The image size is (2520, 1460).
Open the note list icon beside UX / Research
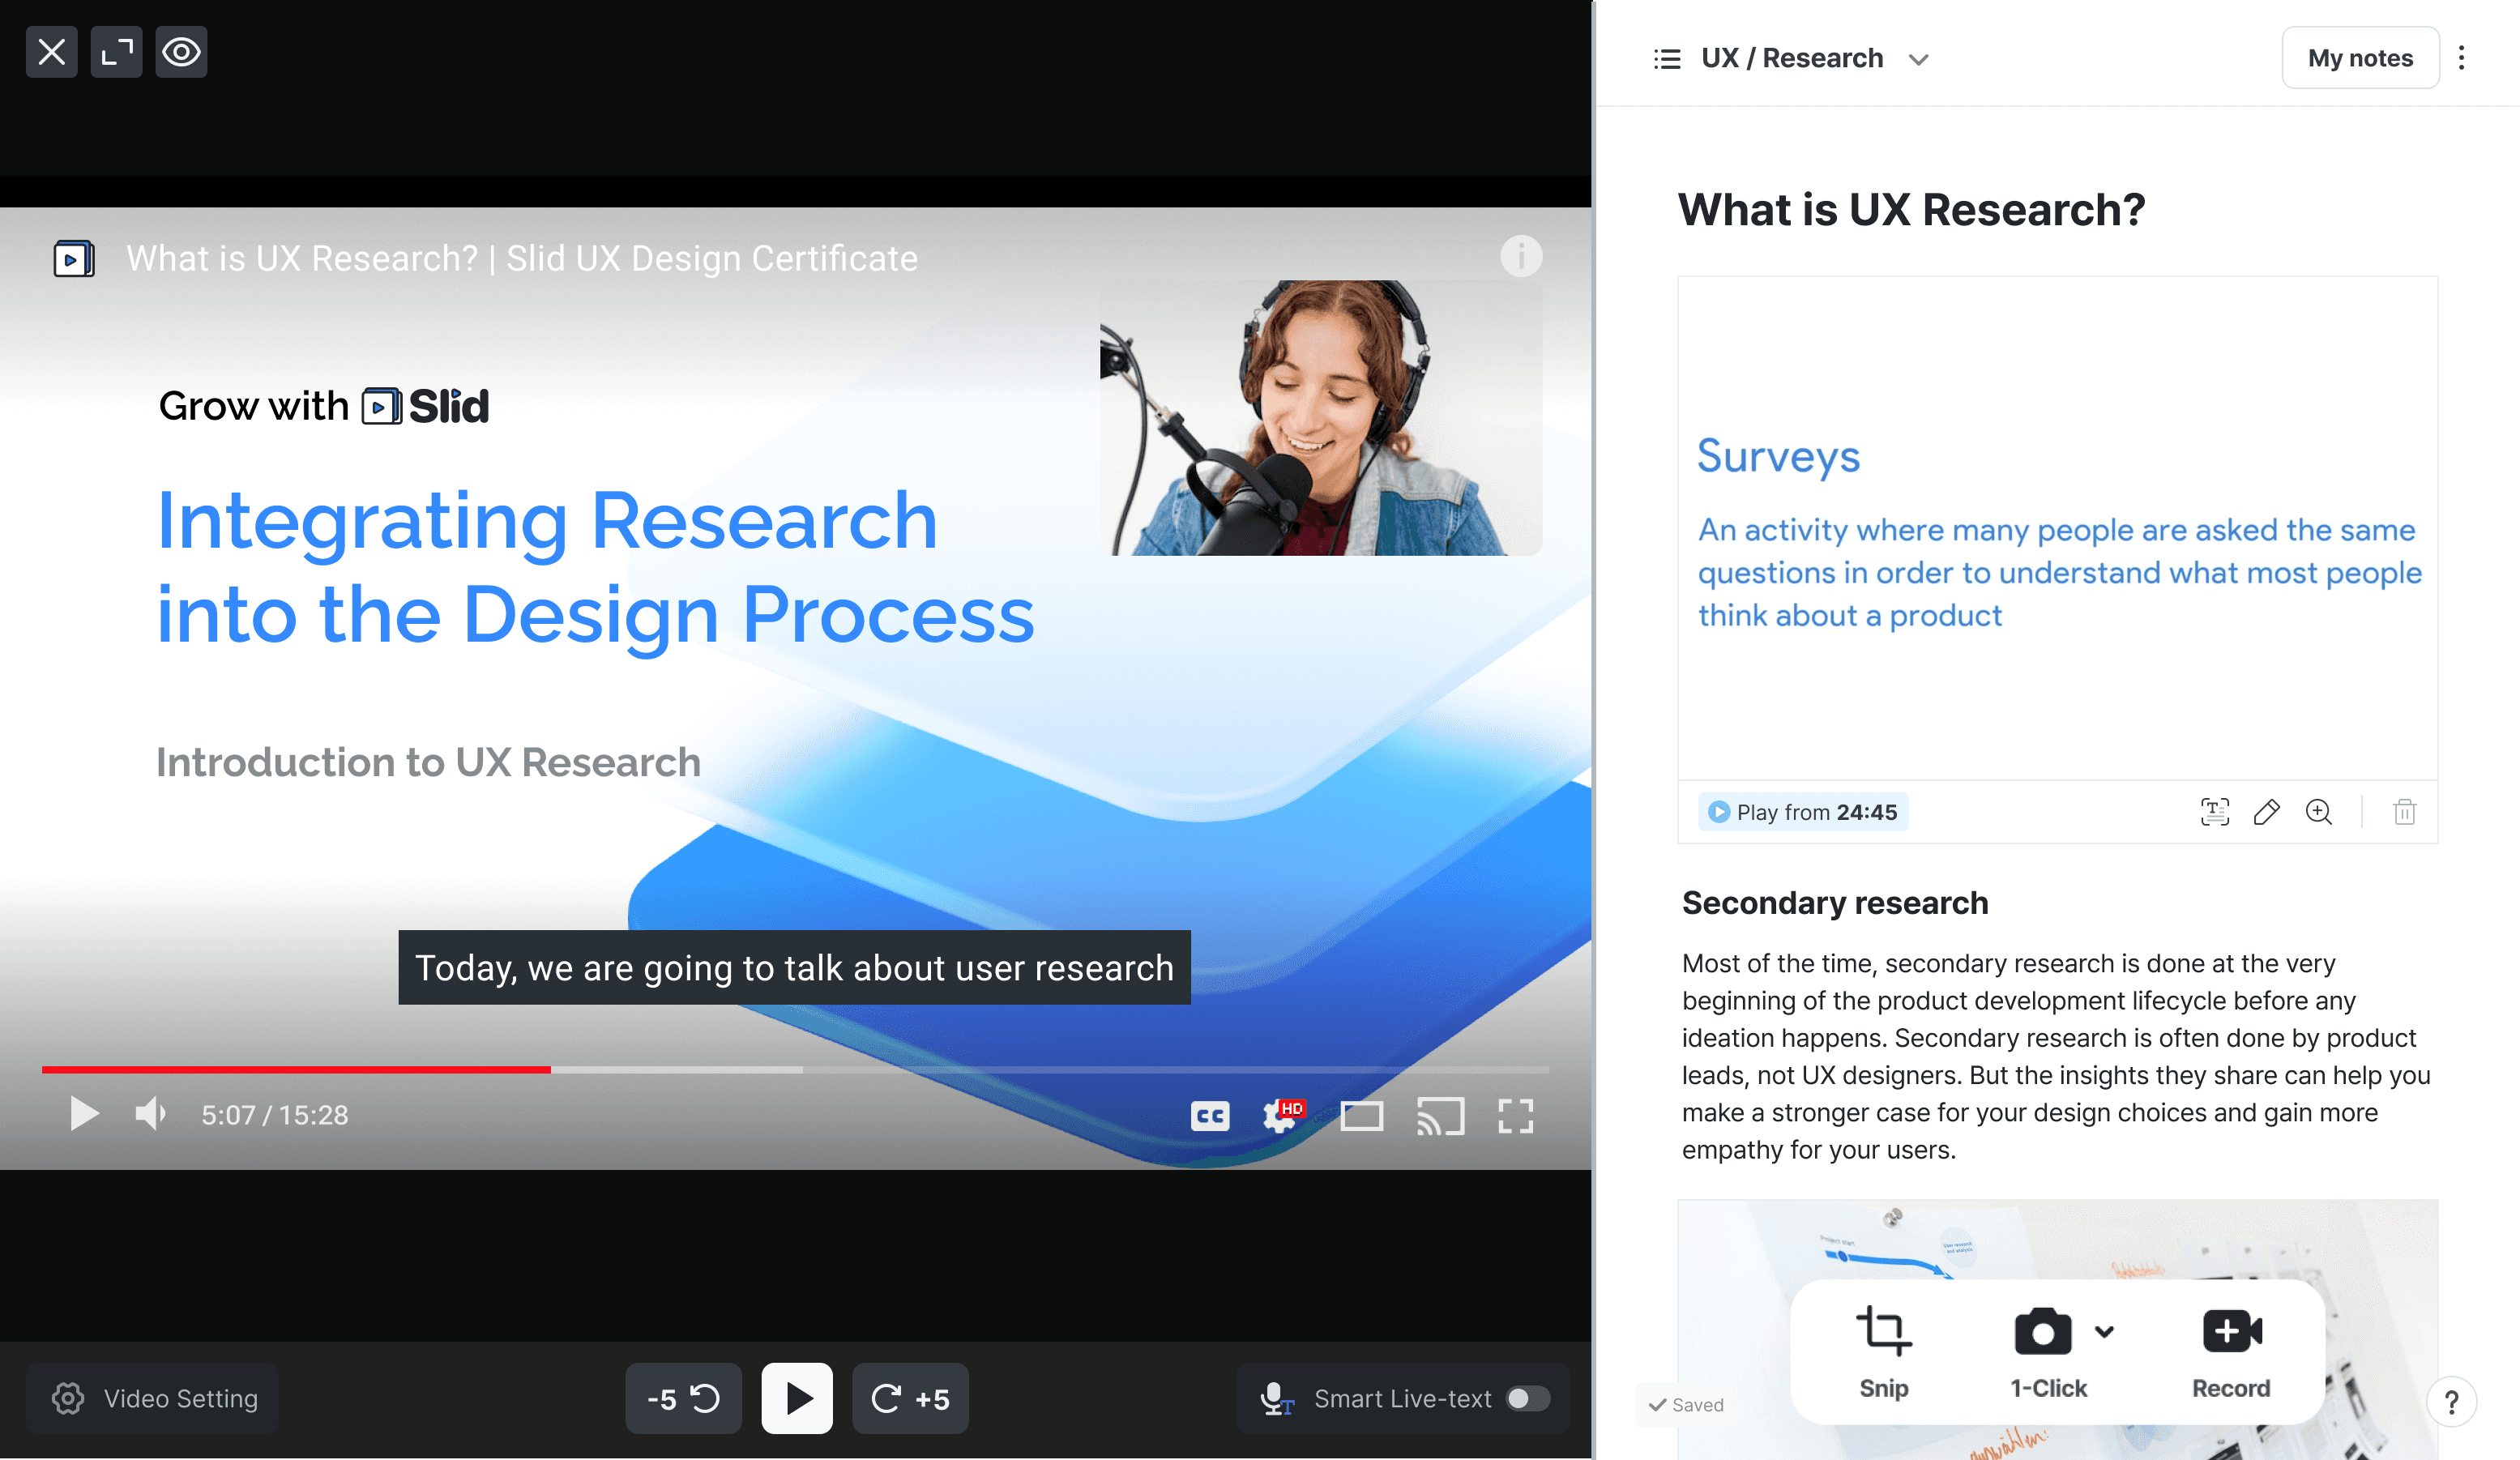click(x=1667, y=59)
